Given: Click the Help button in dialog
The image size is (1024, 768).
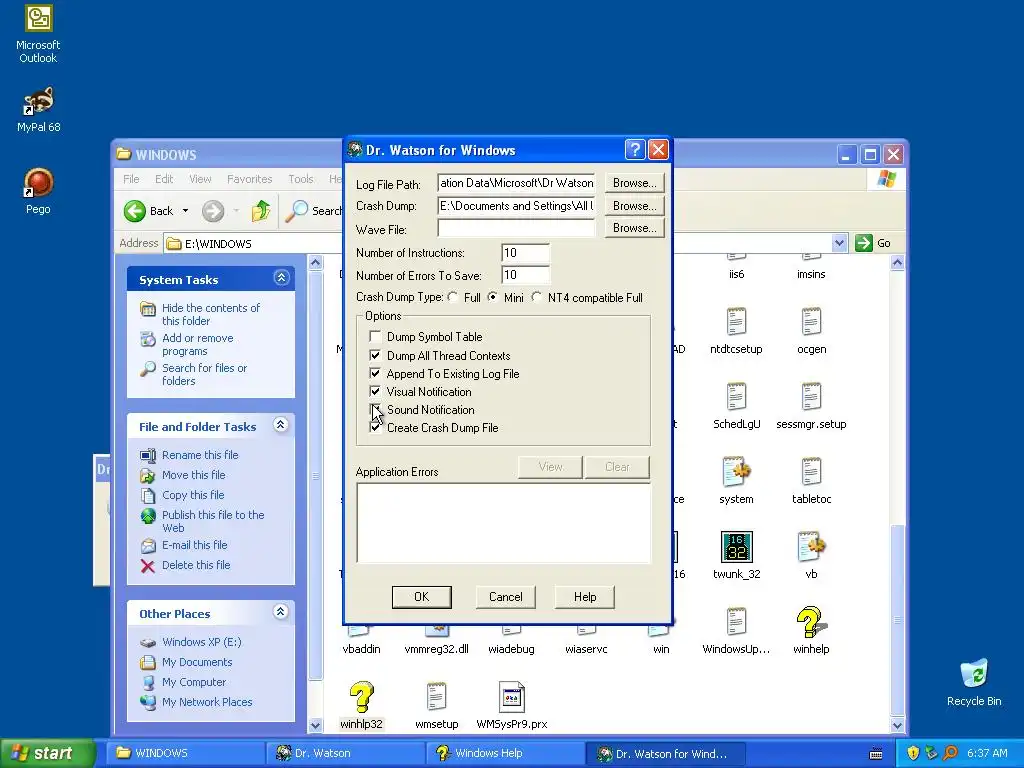Looking at the screenshot, I should [584, 597].
